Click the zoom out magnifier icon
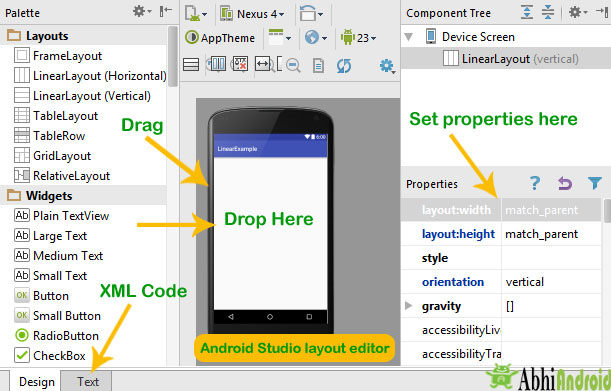 coord(293,65)
